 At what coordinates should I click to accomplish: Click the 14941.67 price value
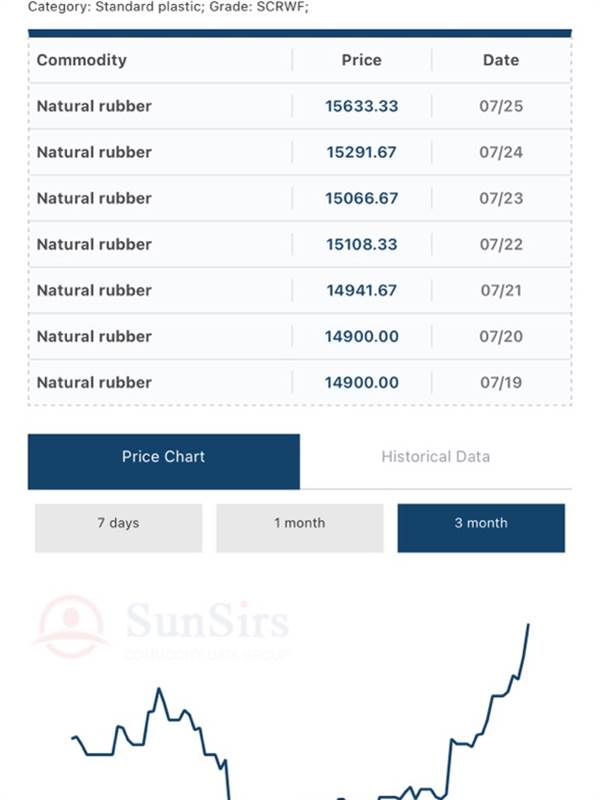(362, 290)
